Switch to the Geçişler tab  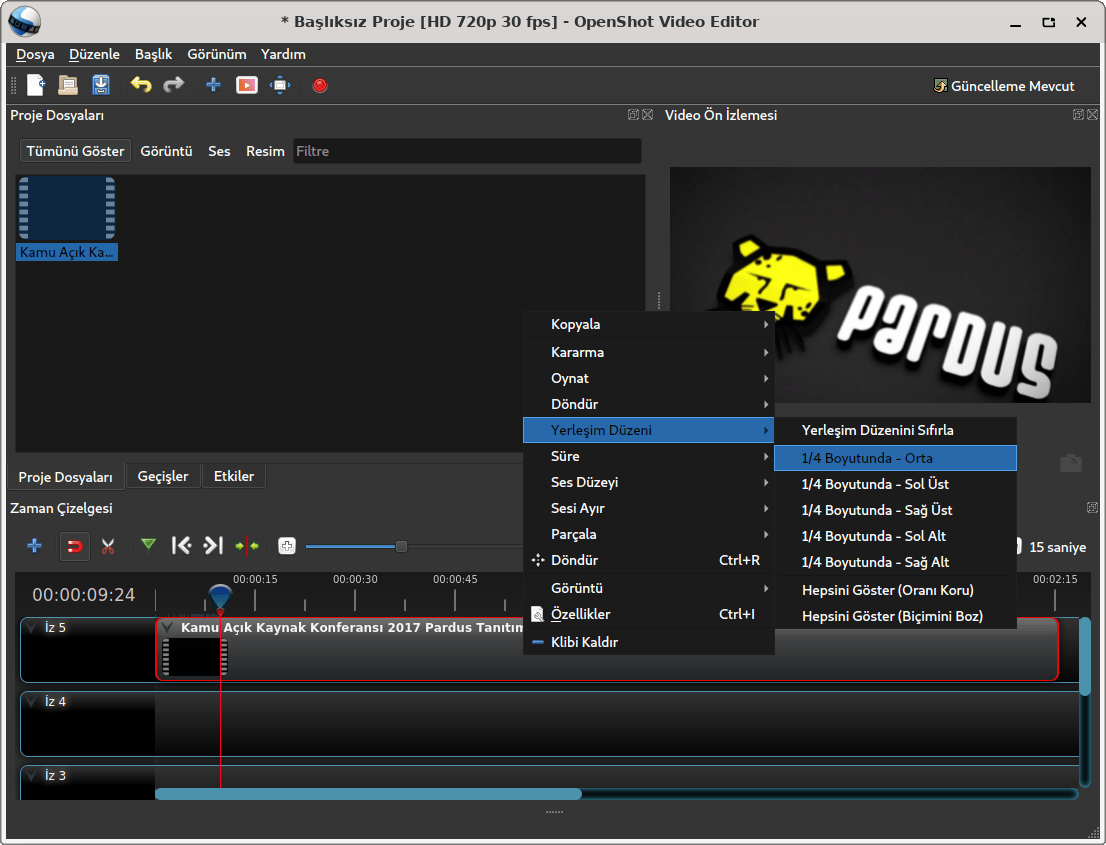click(x=163, y=476)
